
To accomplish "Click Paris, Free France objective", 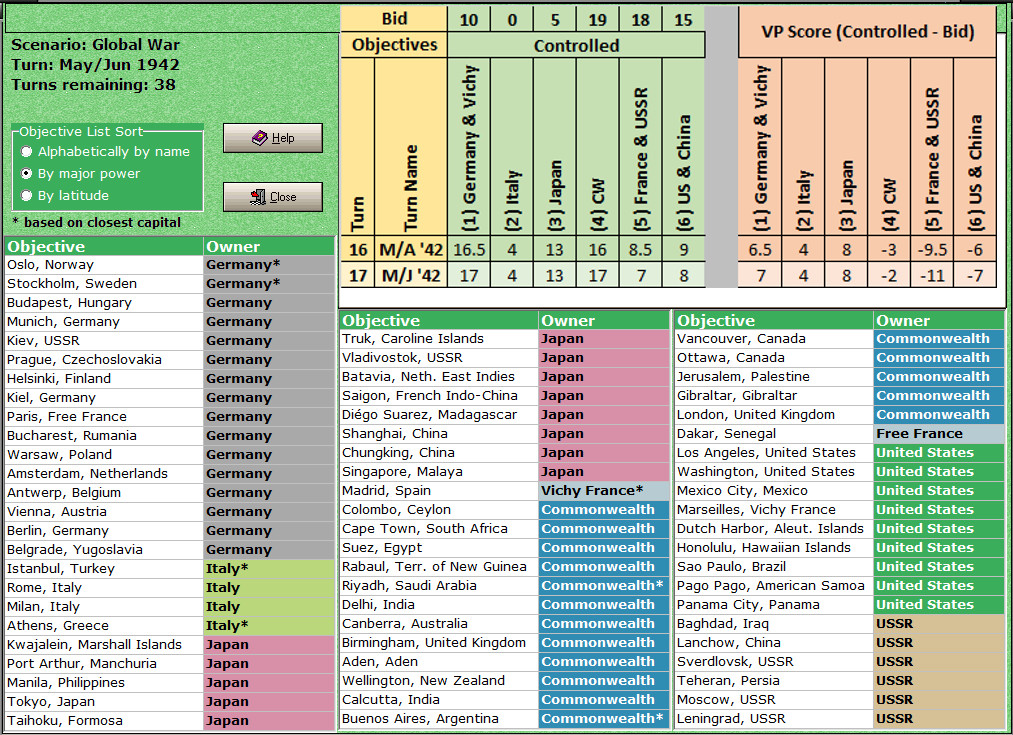I will click(169, 417).
